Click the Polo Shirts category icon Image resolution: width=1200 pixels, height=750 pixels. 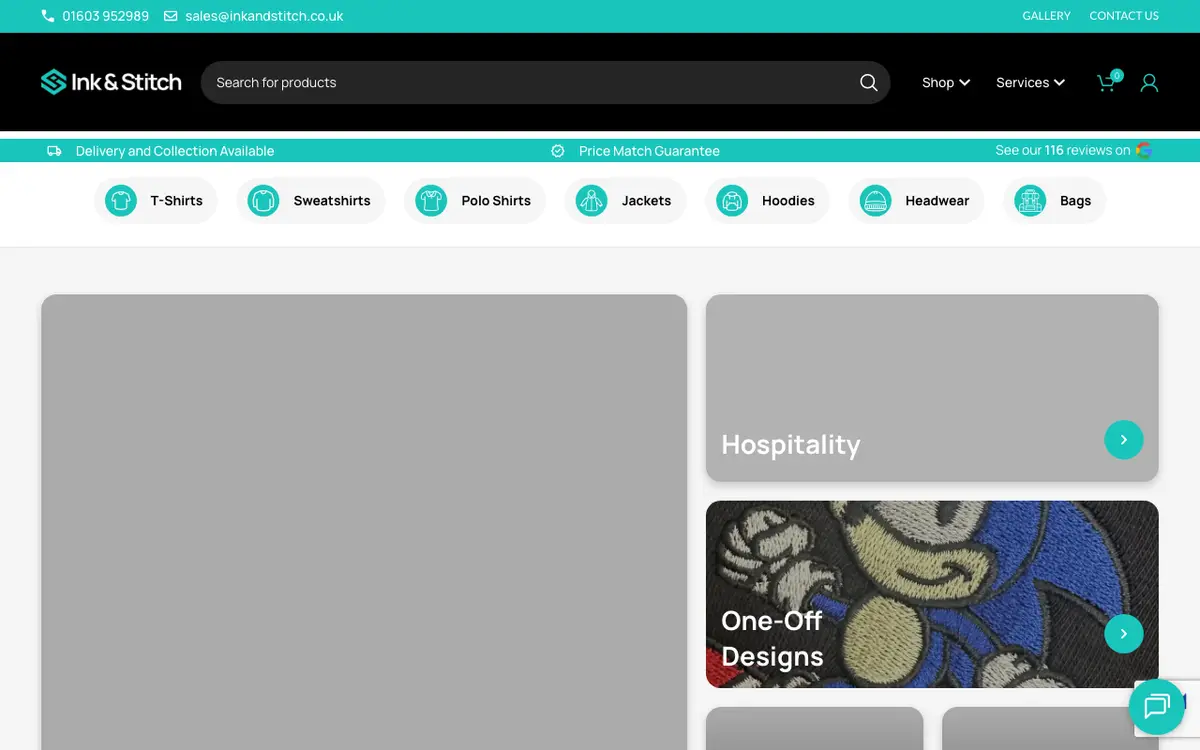coord(431,201)
